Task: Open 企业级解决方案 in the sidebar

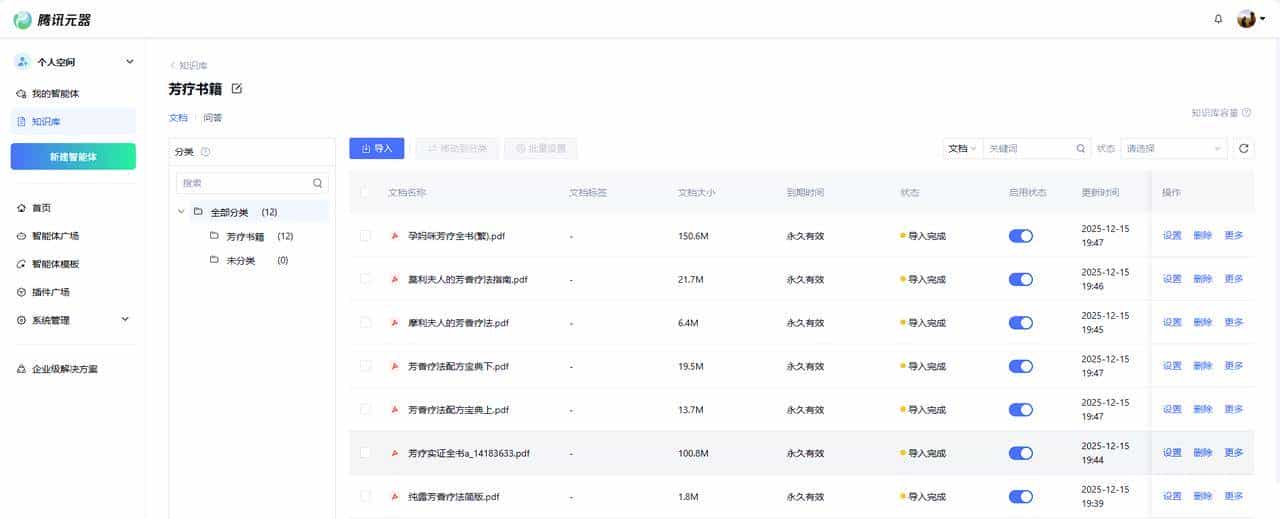Action: click(x=74, y=369)
